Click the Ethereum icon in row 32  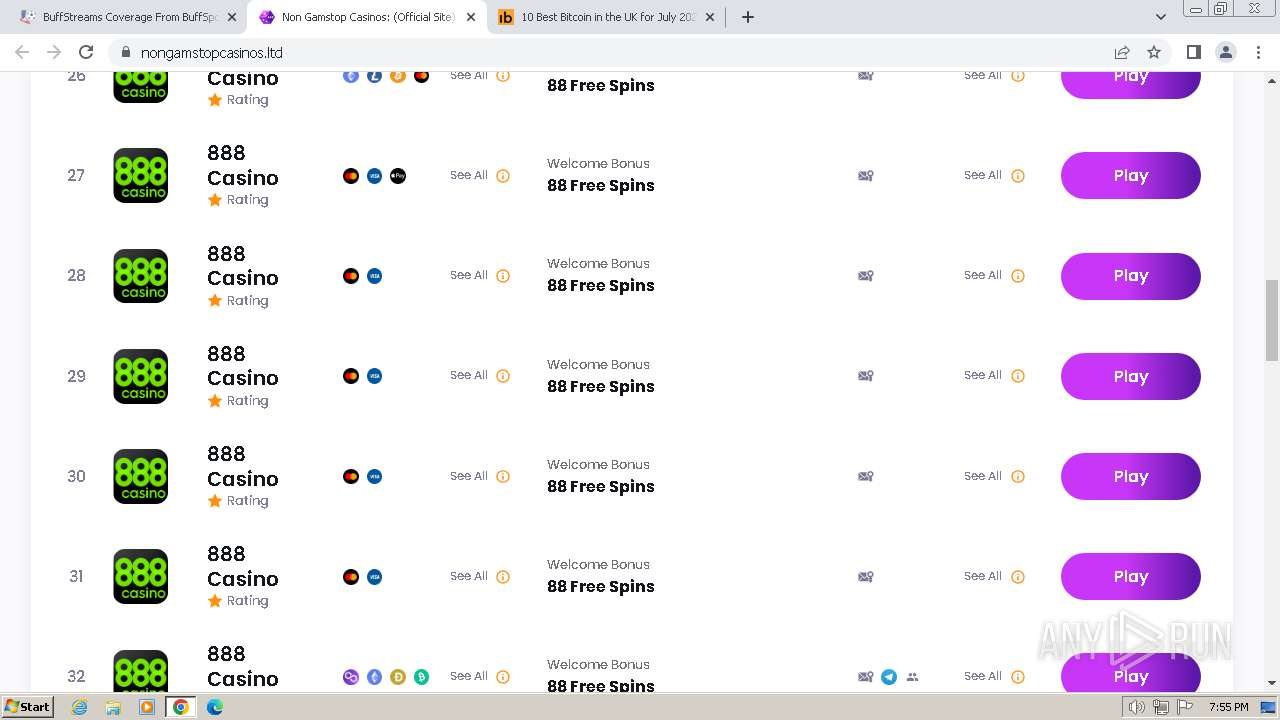click(374, 677)
